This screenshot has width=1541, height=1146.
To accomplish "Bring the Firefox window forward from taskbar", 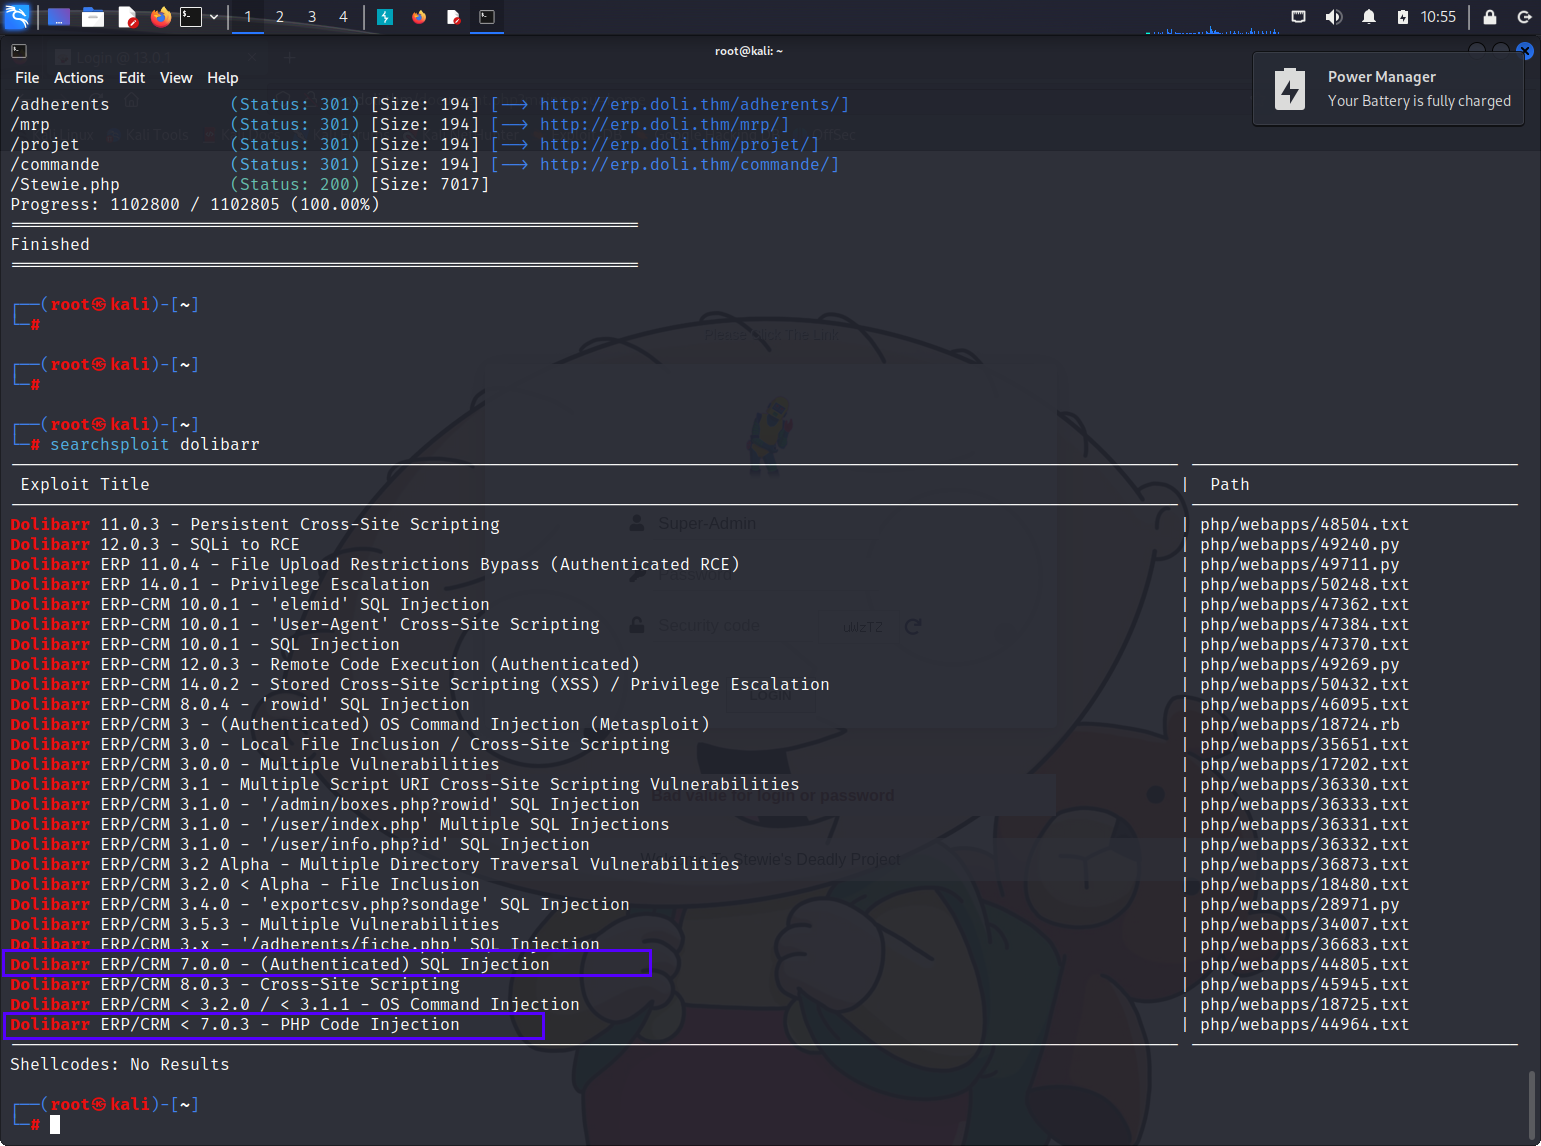I will [419, 17].
